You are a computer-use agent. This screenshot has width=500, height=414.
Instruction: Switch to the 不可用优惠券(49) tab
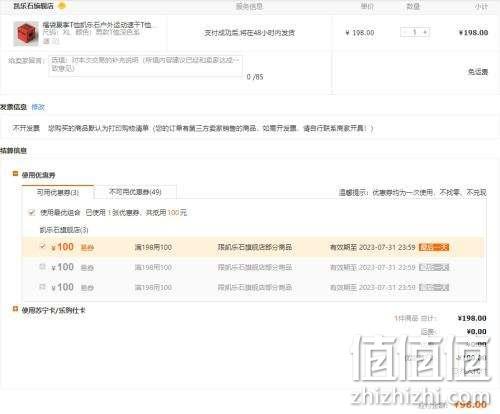click(x=135, y=192)
